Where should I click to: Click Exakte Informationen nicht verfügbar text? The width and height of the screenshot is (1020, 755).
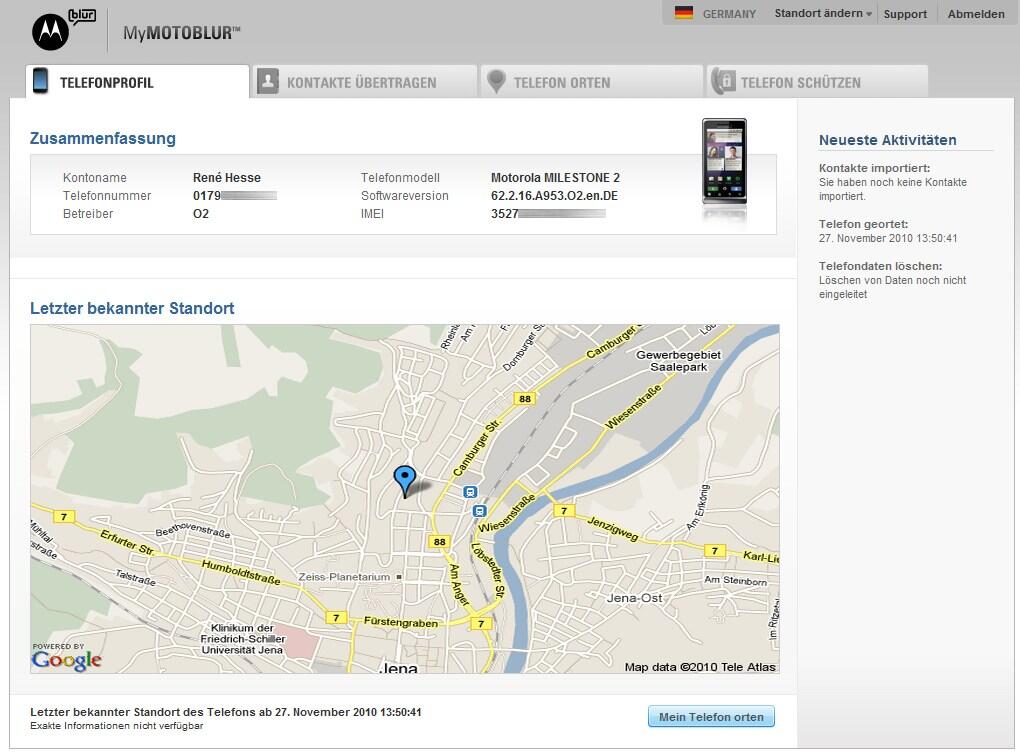click(x=116, y=726)
